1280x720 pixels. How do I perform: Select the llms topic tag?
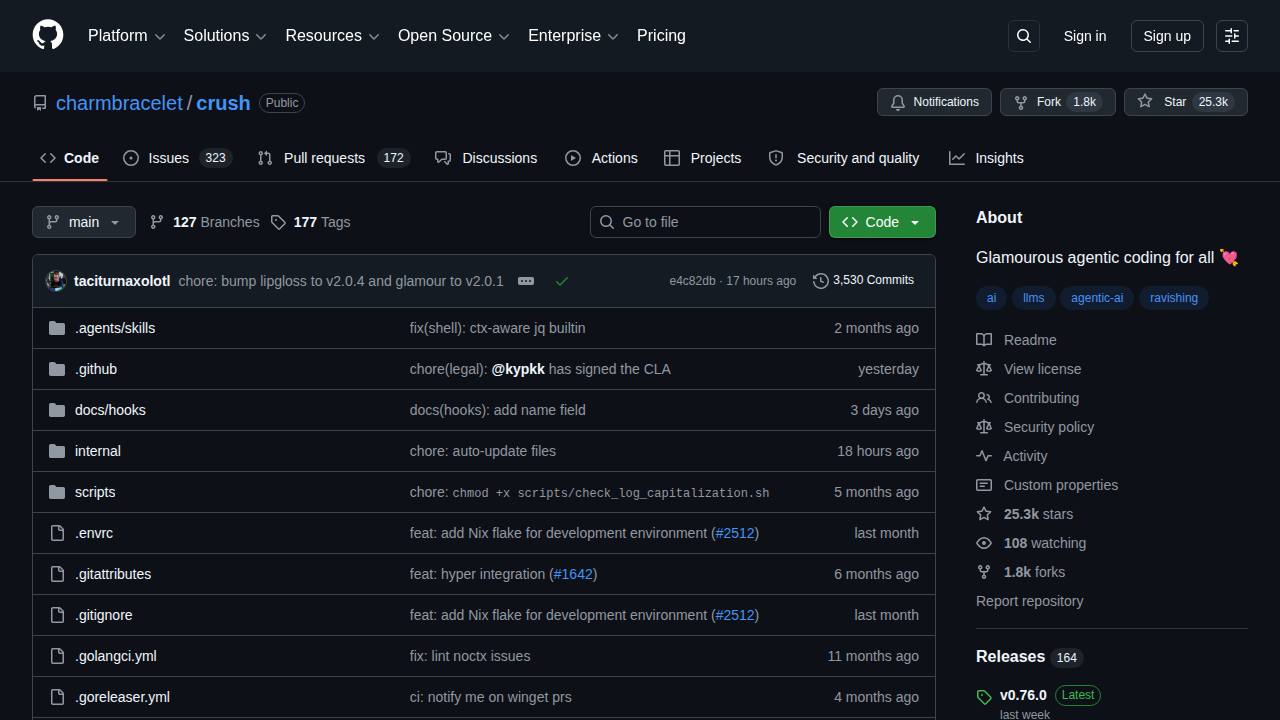[1034, 298]
